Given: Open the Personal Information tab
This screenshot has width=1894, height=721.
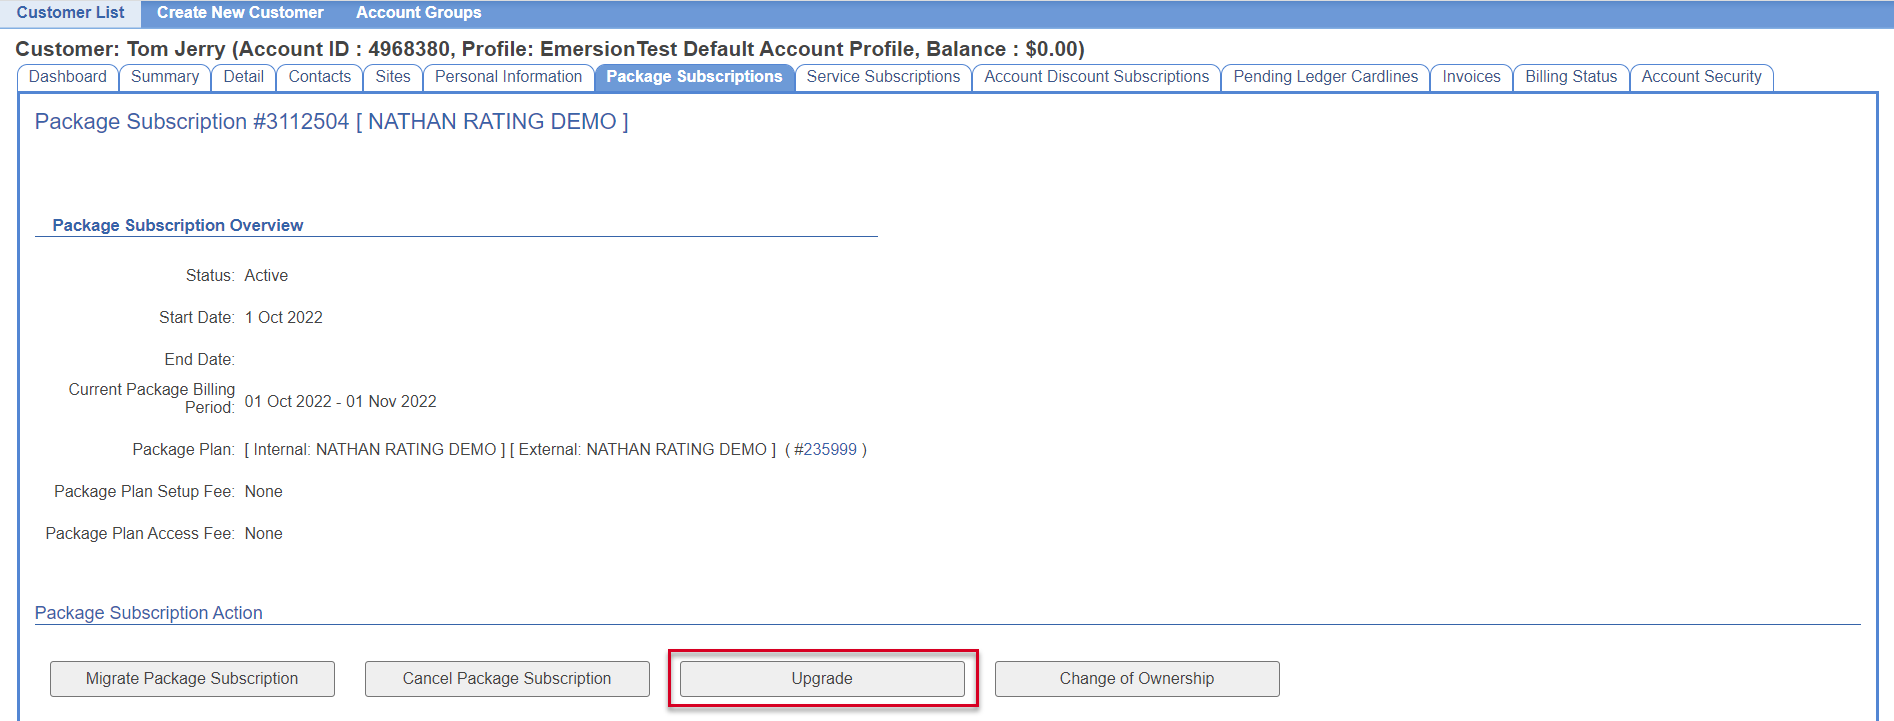Looking at the screenshot, I should pos(508,77).
